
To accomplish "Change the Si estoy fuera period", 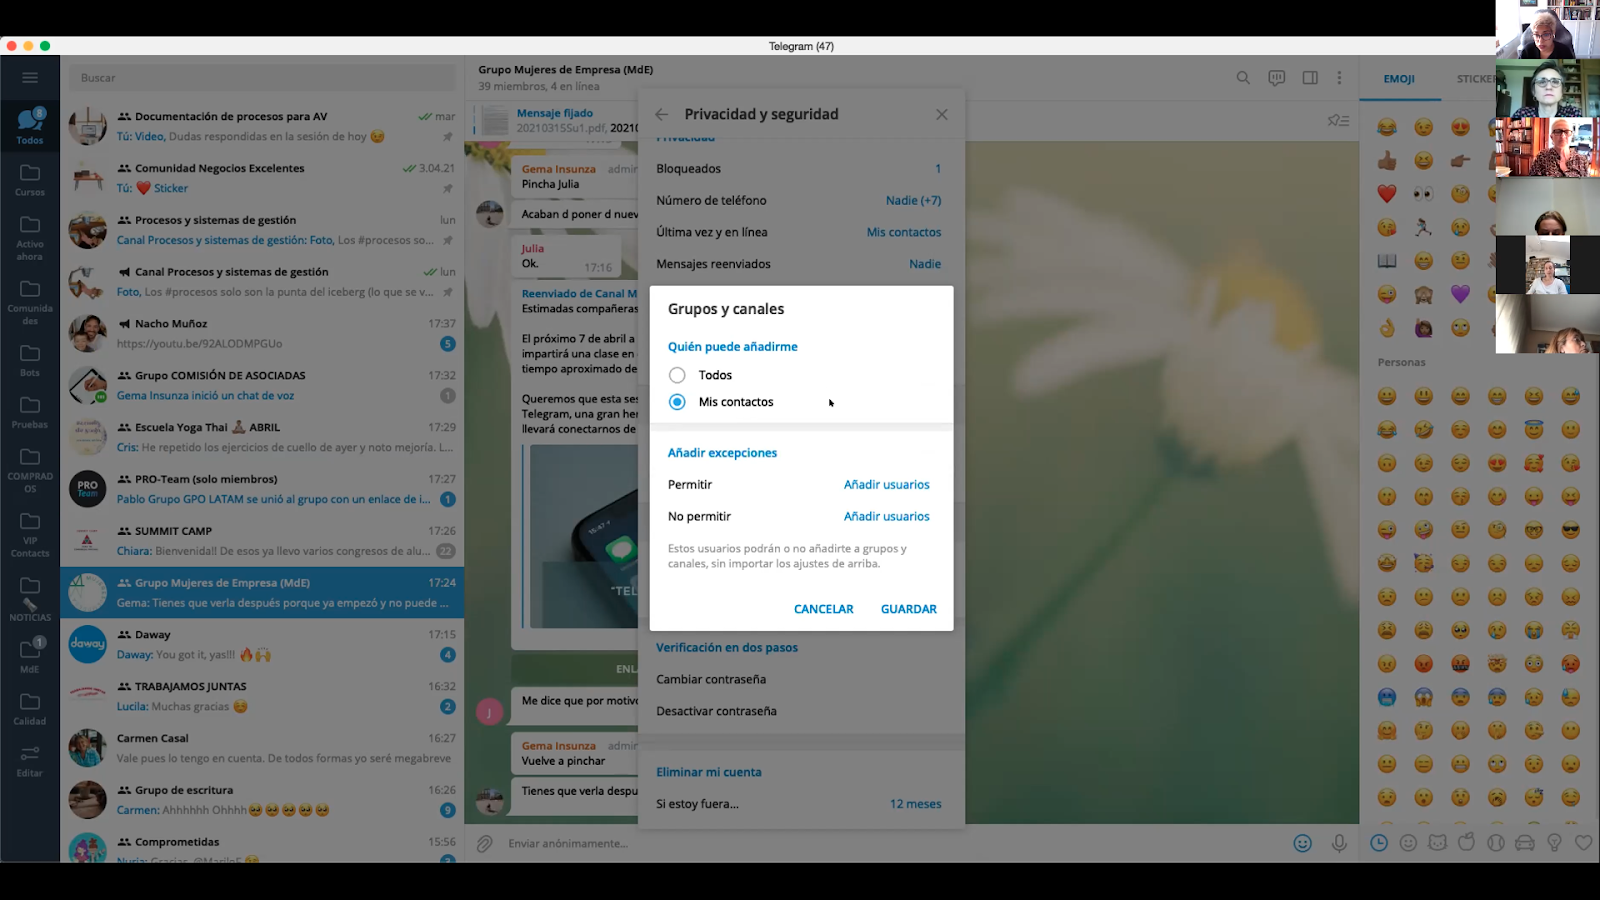I will point(800,804).
